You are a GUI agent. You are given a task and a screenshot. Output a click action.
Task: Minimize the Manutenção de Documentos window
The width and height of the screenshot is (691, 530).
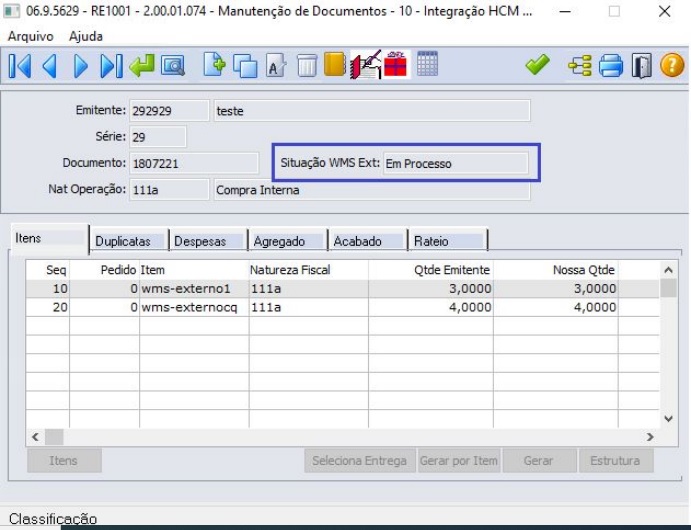tap(565, 11)
